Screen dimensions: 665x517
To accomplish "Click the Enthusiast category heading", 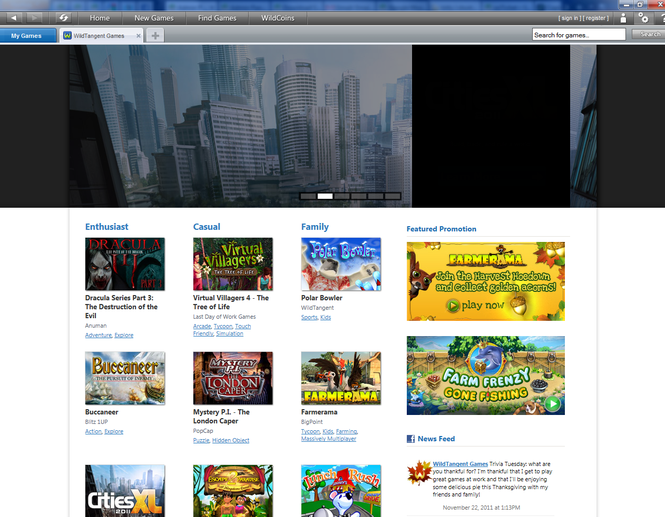I will (106, 227).
